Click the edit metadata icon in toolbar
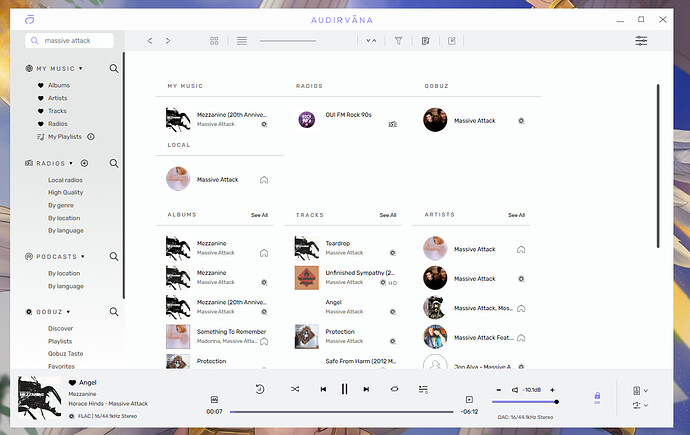This screenshot has width=690, height=435. [x=451, y=41]
